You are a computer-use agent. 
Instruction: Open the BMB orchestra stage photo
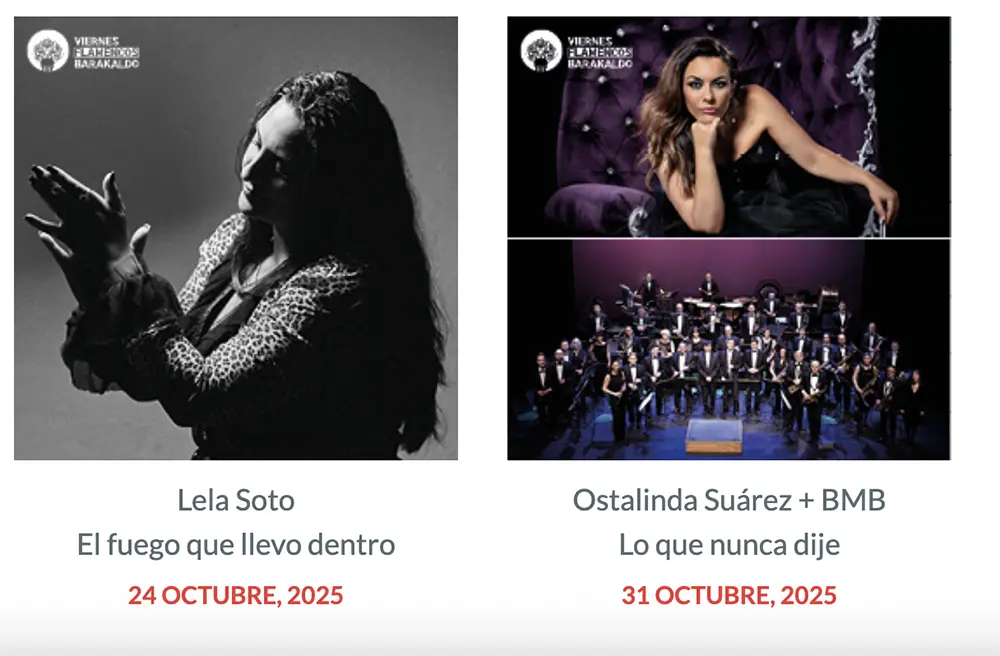(729, 350)
